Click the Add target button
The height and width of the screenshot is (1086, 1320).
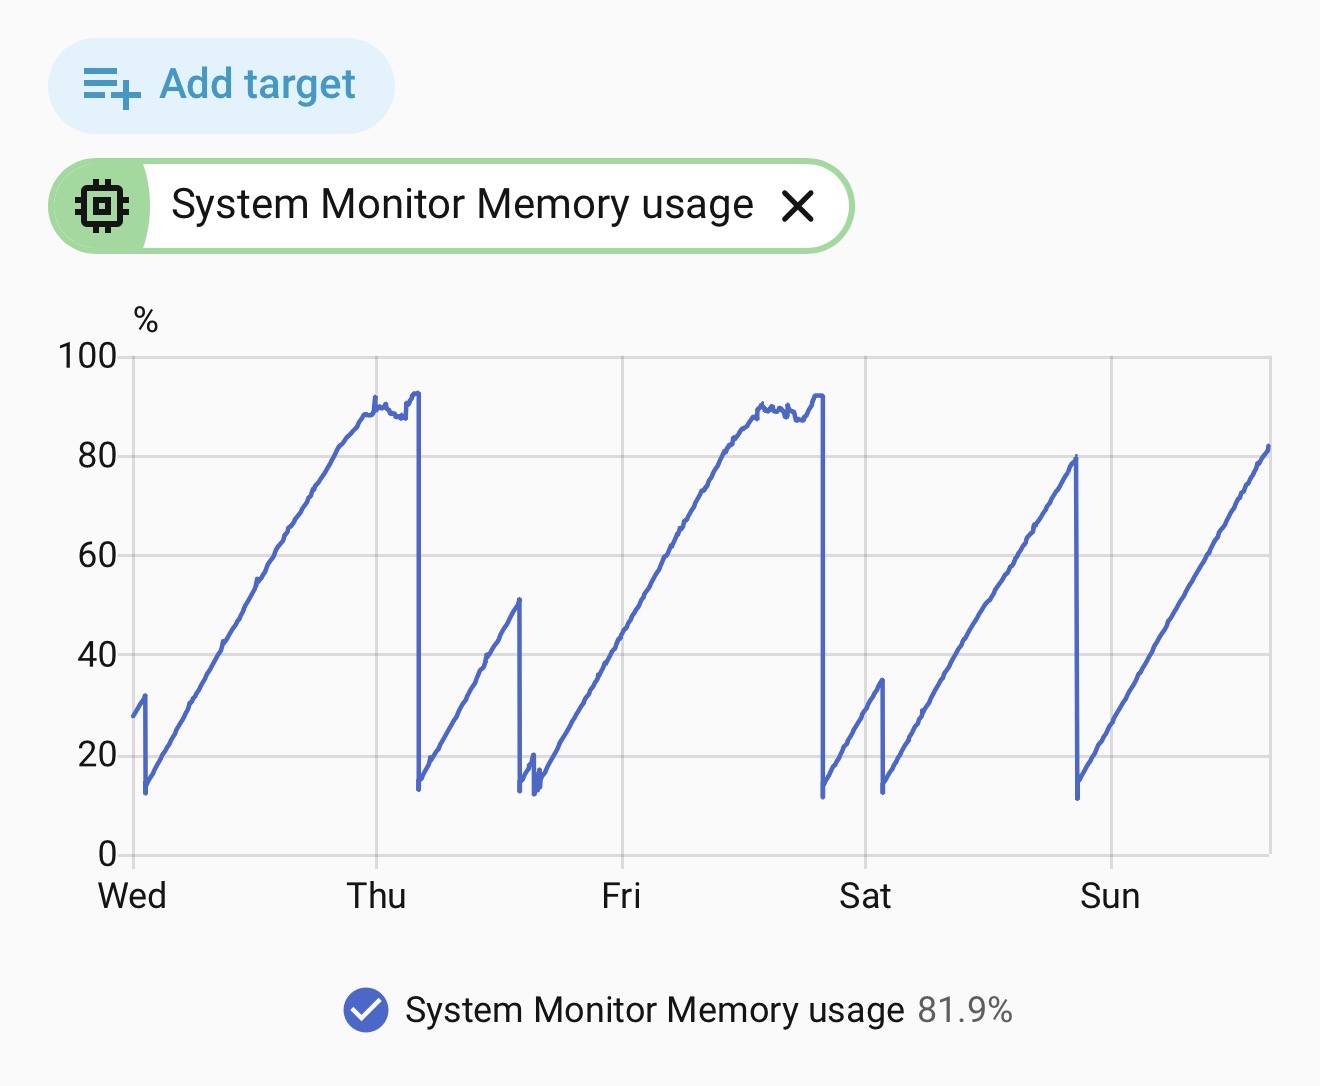pyautogui.click(x=221, y=86)
